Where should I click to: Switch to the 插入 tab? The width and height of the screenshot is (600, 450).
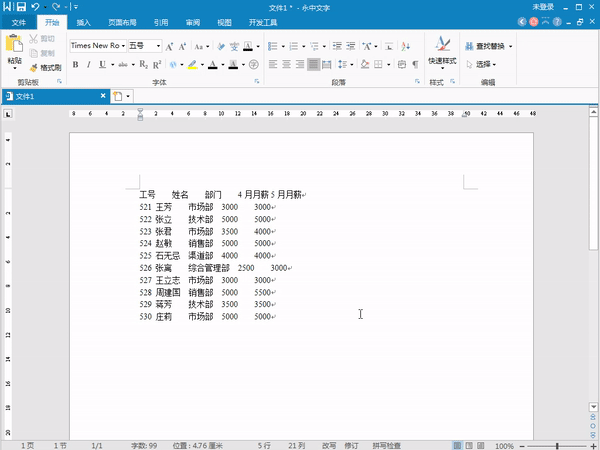pos(83,23)
